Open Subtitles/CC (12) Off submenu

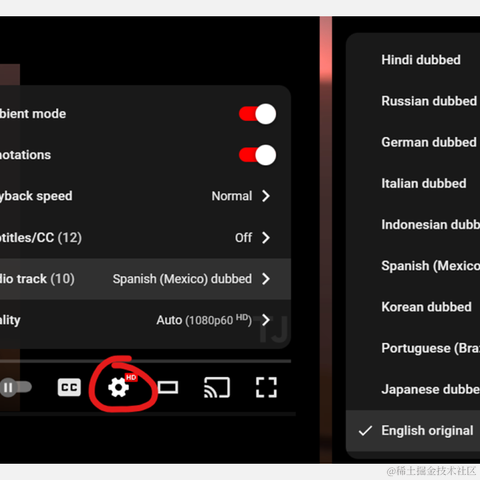tap(145, 238)
